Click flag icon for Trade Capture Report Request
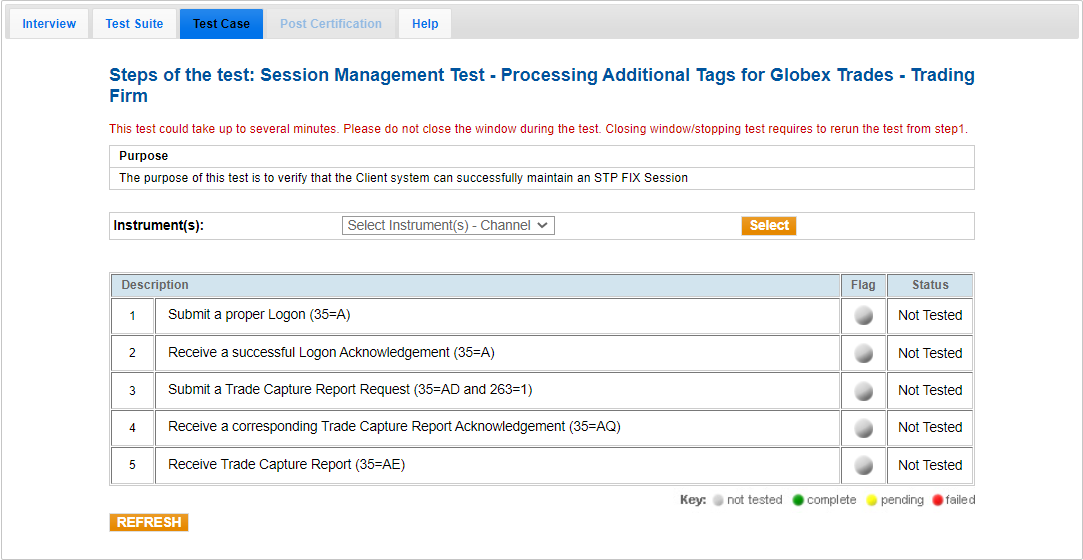1083x560 pixels. point(863,391)
